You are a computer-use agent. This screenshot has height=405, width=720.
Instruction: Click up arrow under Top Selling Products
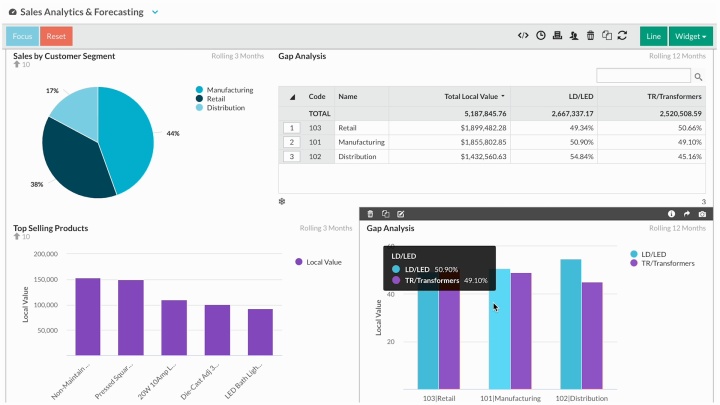17,236
